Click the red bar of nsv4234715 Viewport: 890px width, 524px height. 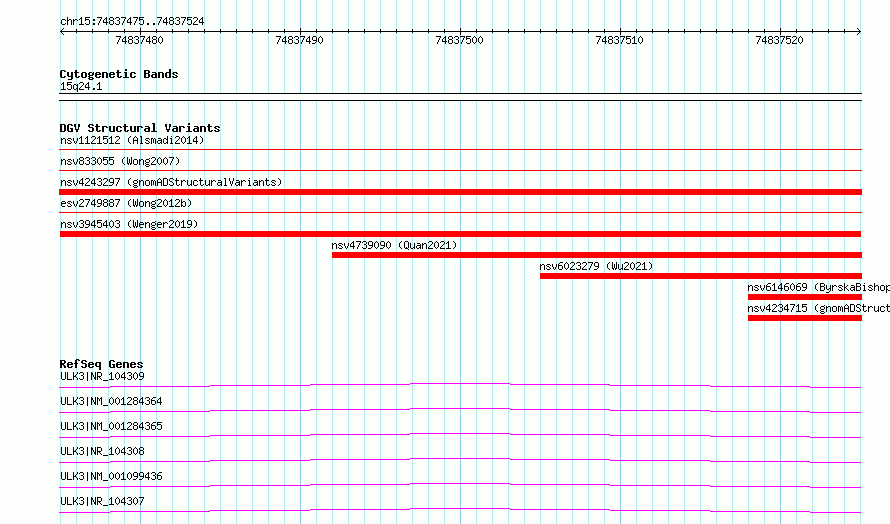click(x=805, y=318)
